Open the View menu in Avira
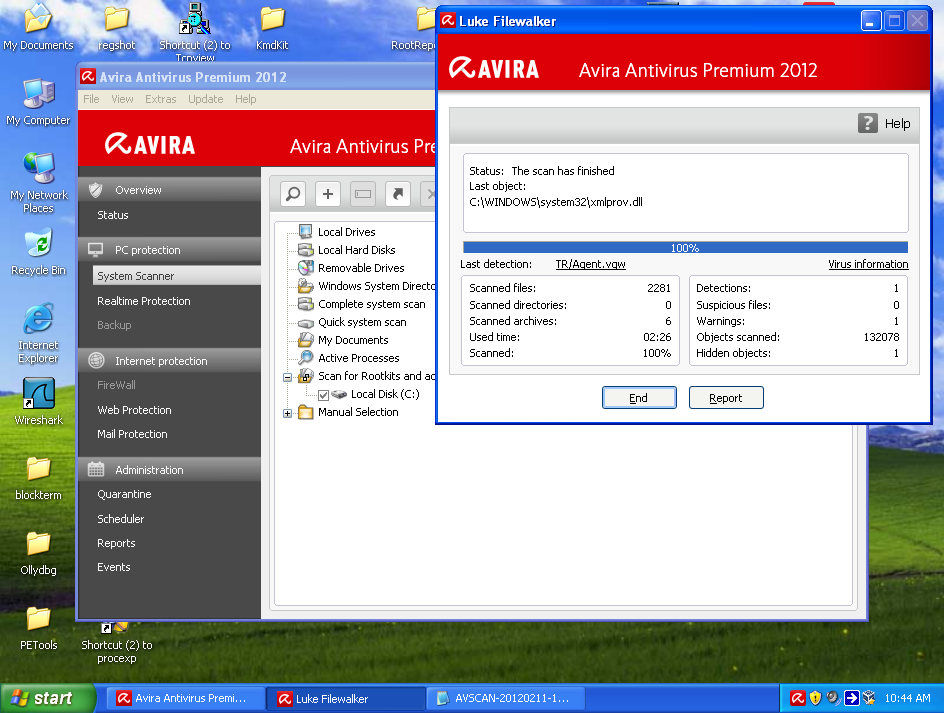The width and height of the screenshot is (944, 713). (x=122, y=99)
